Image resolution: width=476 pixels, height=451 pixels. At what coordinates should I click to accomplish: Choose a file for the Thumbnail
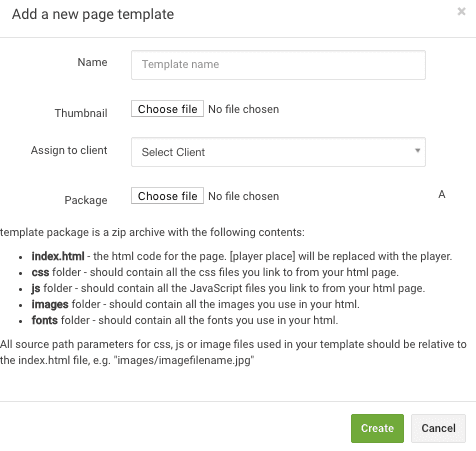pyautogui.click(x=167, y=109)
